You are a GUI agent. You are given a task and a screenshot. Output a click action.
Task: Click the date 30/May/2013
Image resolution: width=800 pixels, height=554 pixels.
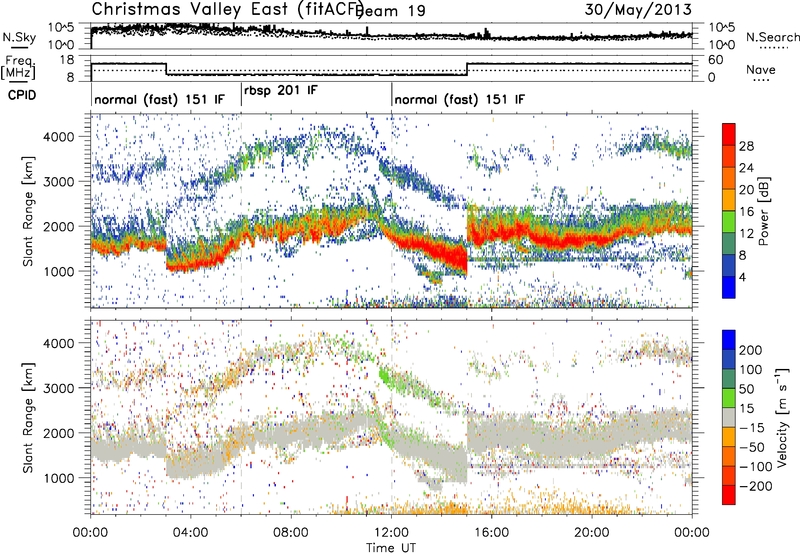[x=638, y=10]
